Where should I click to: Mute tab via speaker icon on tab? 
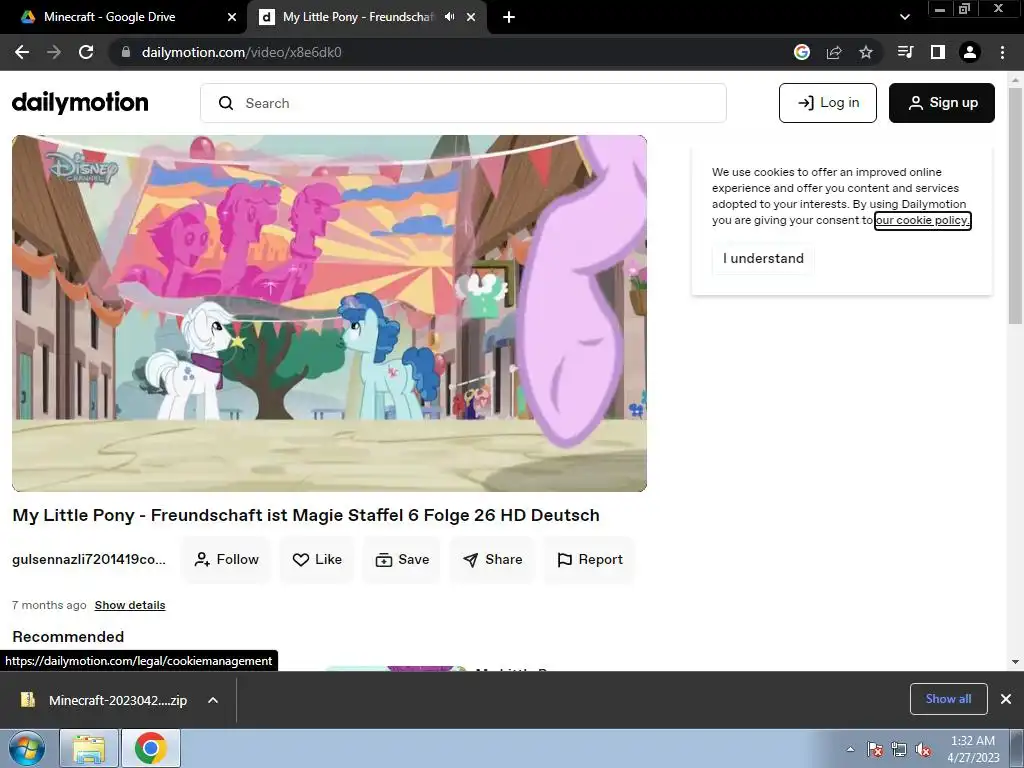(x=449, y=17)
